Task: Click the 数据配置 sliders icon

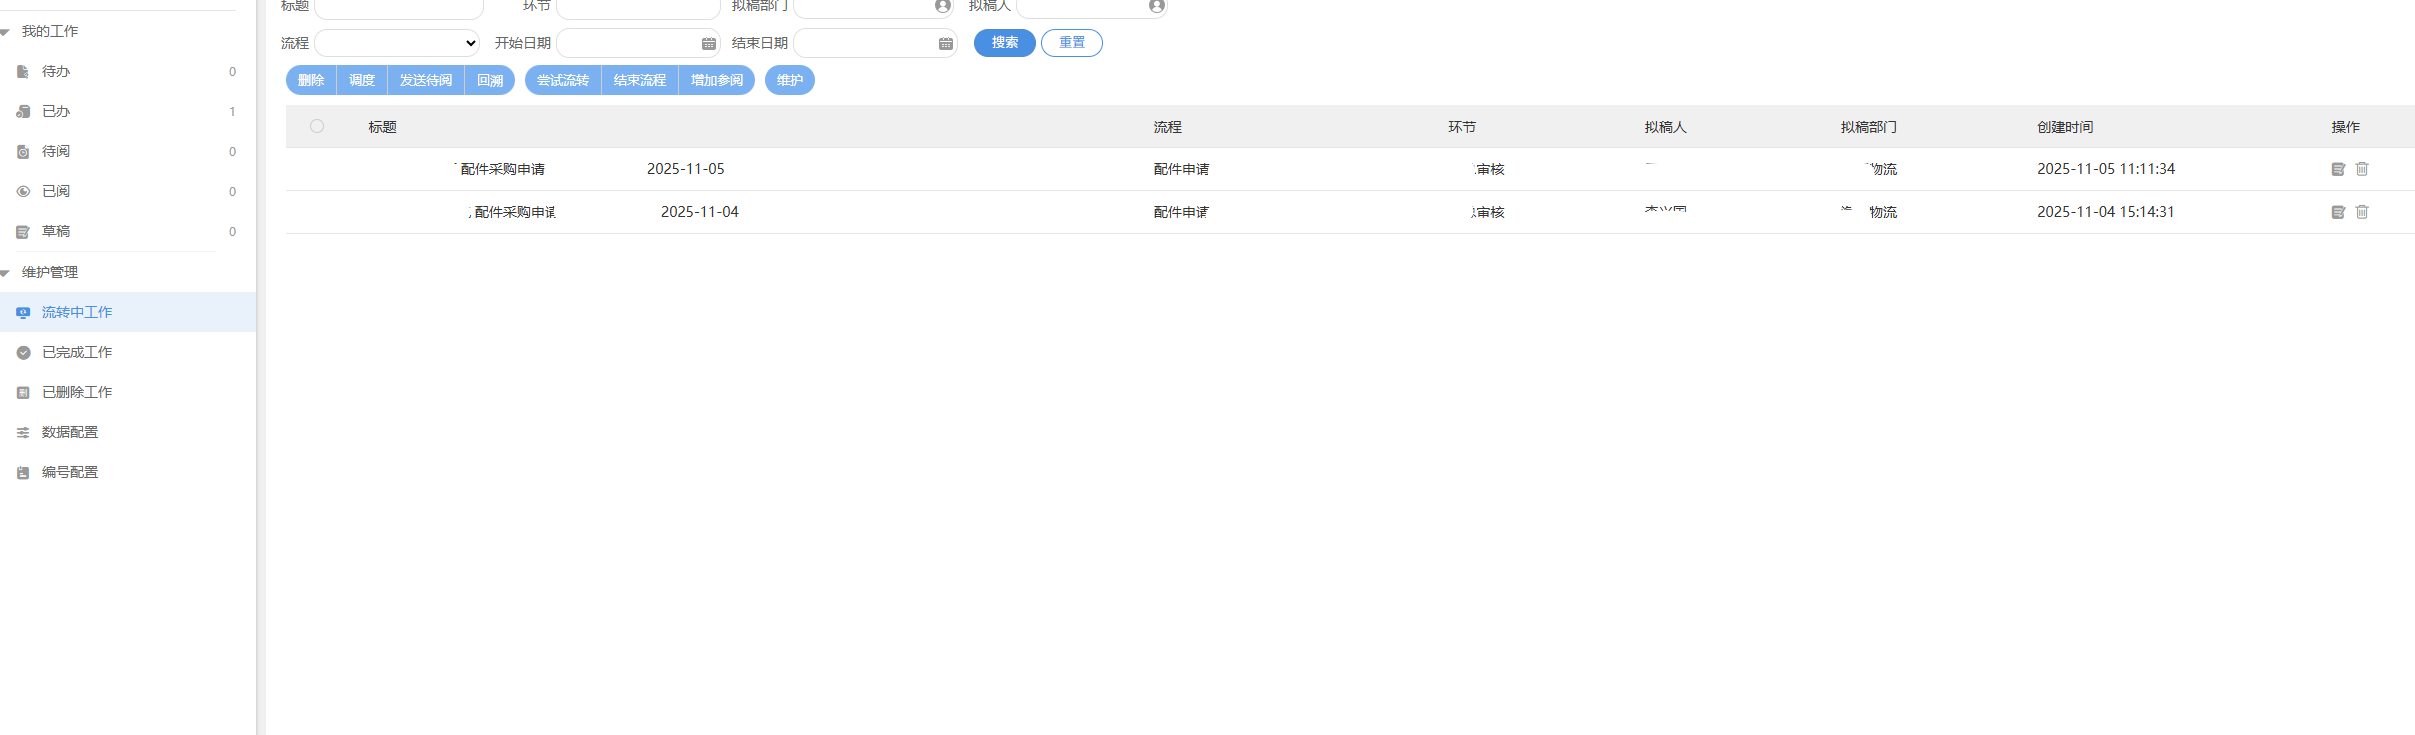Action: (x=23, y=433)
